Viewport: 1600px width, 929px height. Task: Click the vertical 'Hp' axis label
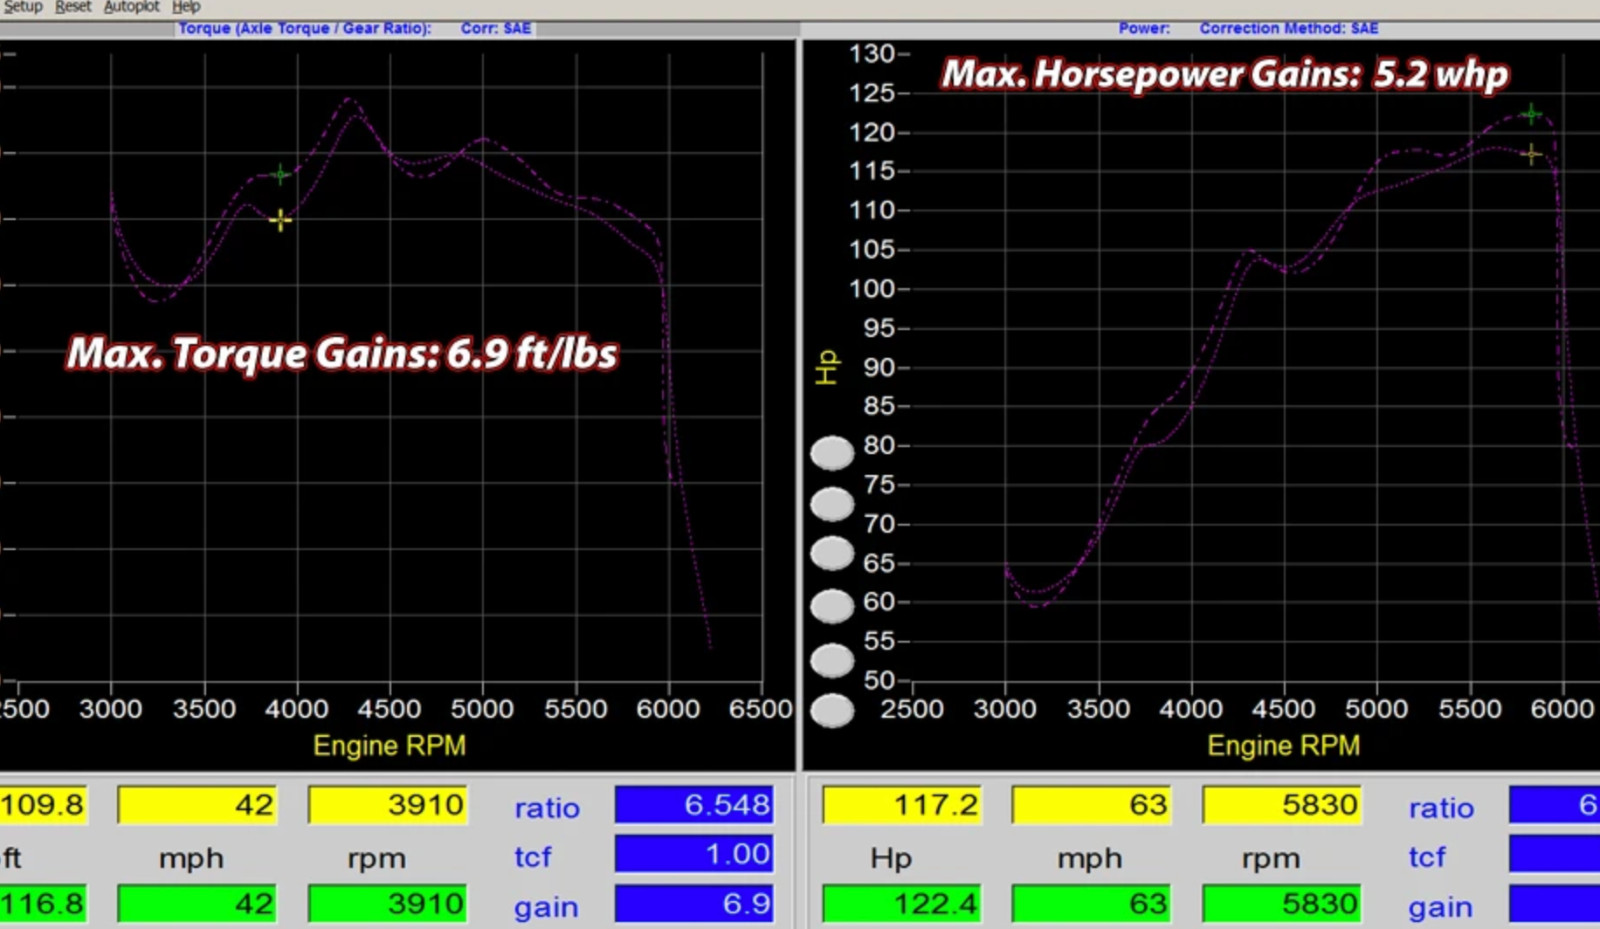827,367
